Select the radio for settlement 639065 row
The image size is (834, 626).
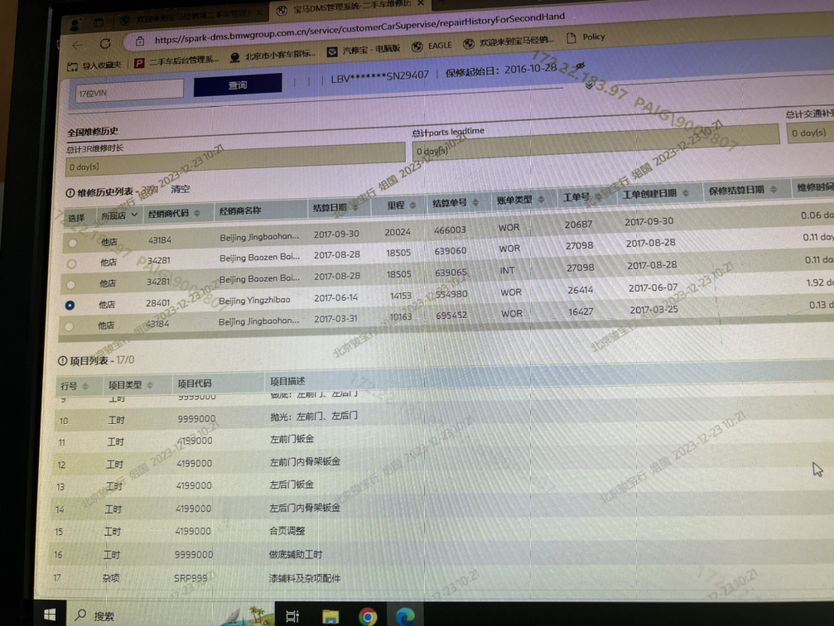[x=71, y=285]
